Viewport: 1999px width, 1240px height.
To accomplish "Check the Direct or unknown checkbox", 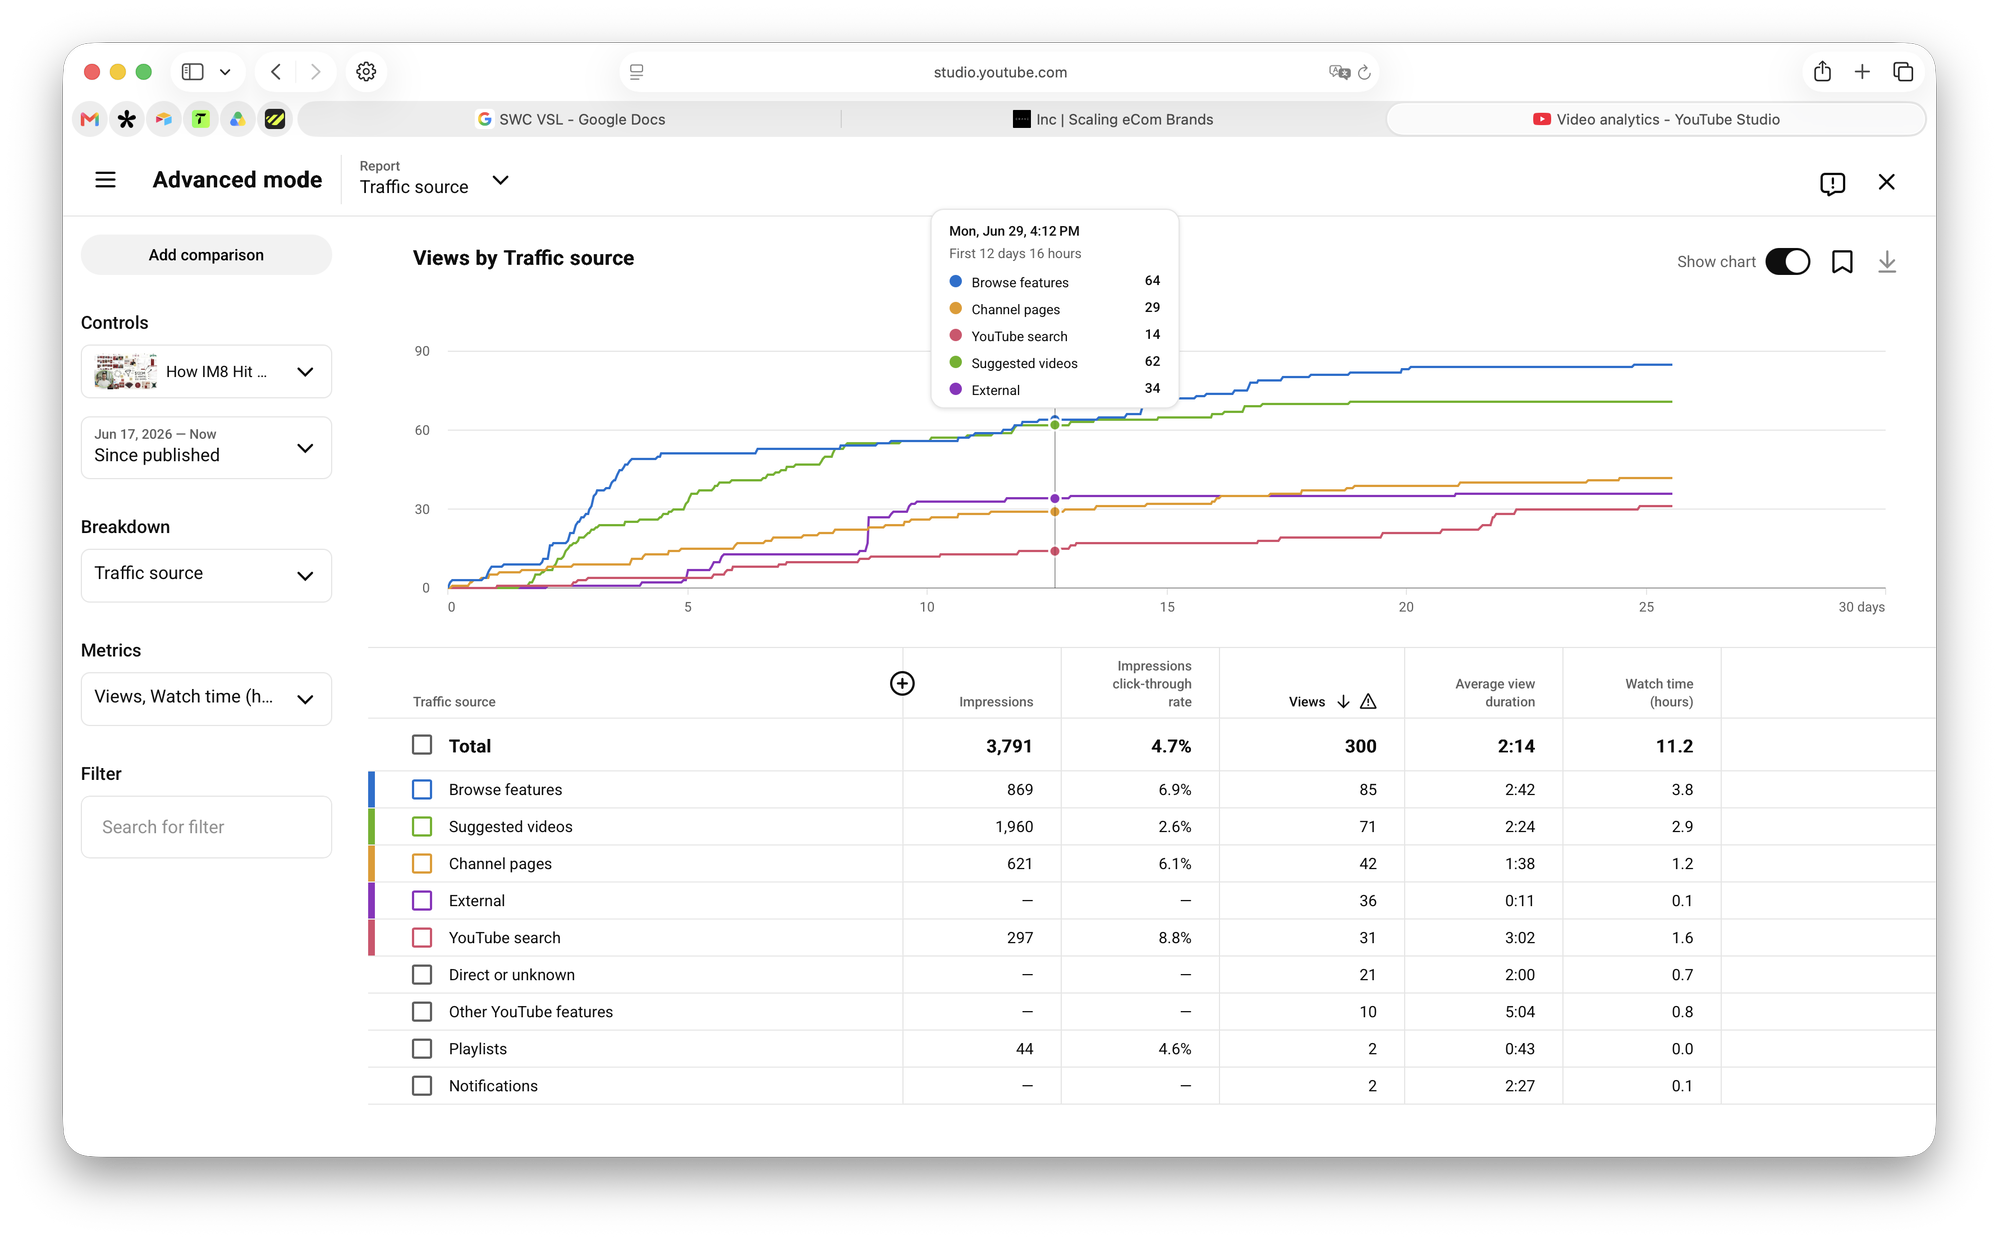I will [422, 975].
